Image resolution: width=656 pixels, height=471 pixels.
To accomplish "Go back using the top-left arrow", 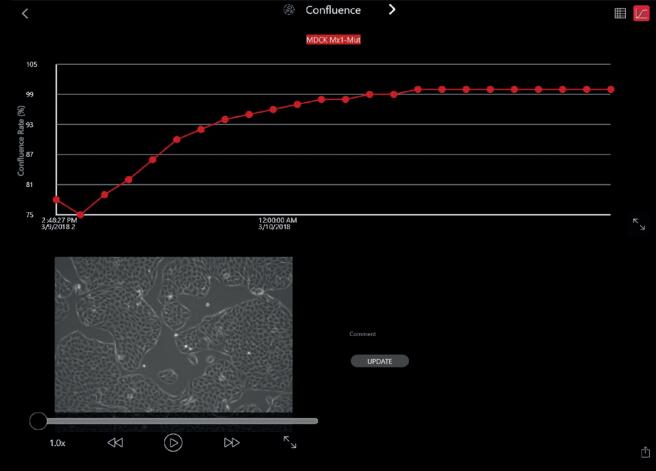I will click(x=25, y=13).
